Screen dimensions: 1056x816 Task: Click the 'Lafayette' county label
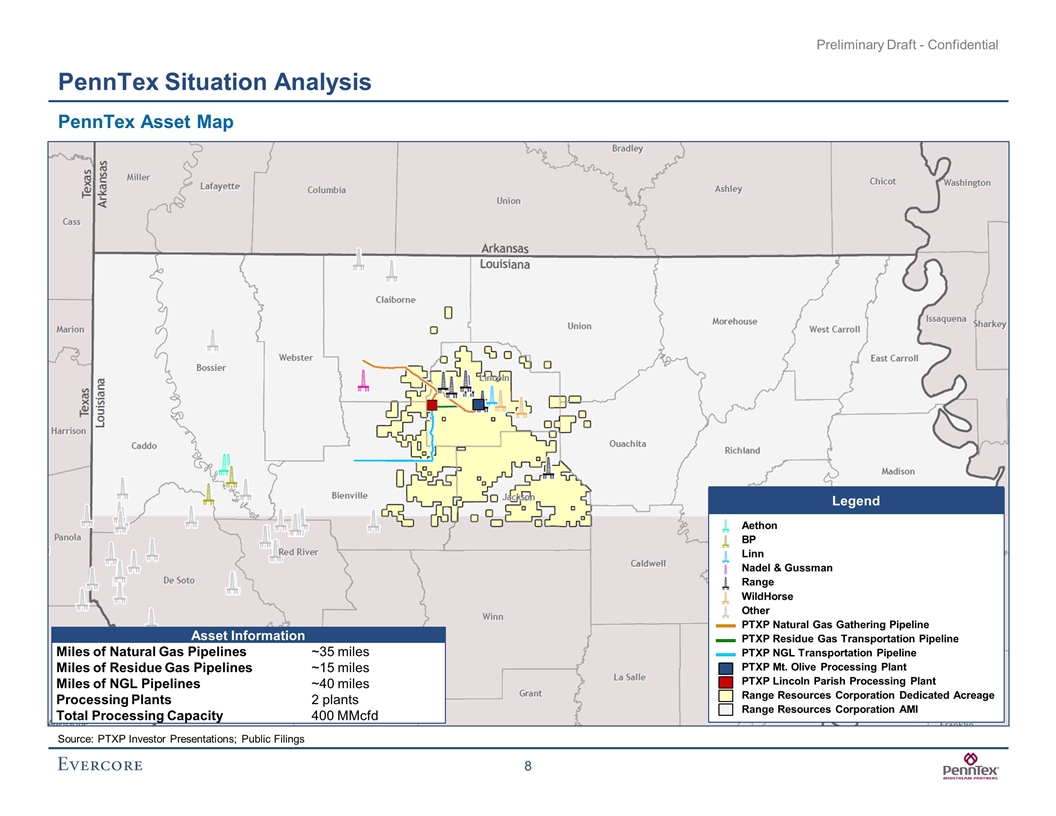click(x=220, y=186)
